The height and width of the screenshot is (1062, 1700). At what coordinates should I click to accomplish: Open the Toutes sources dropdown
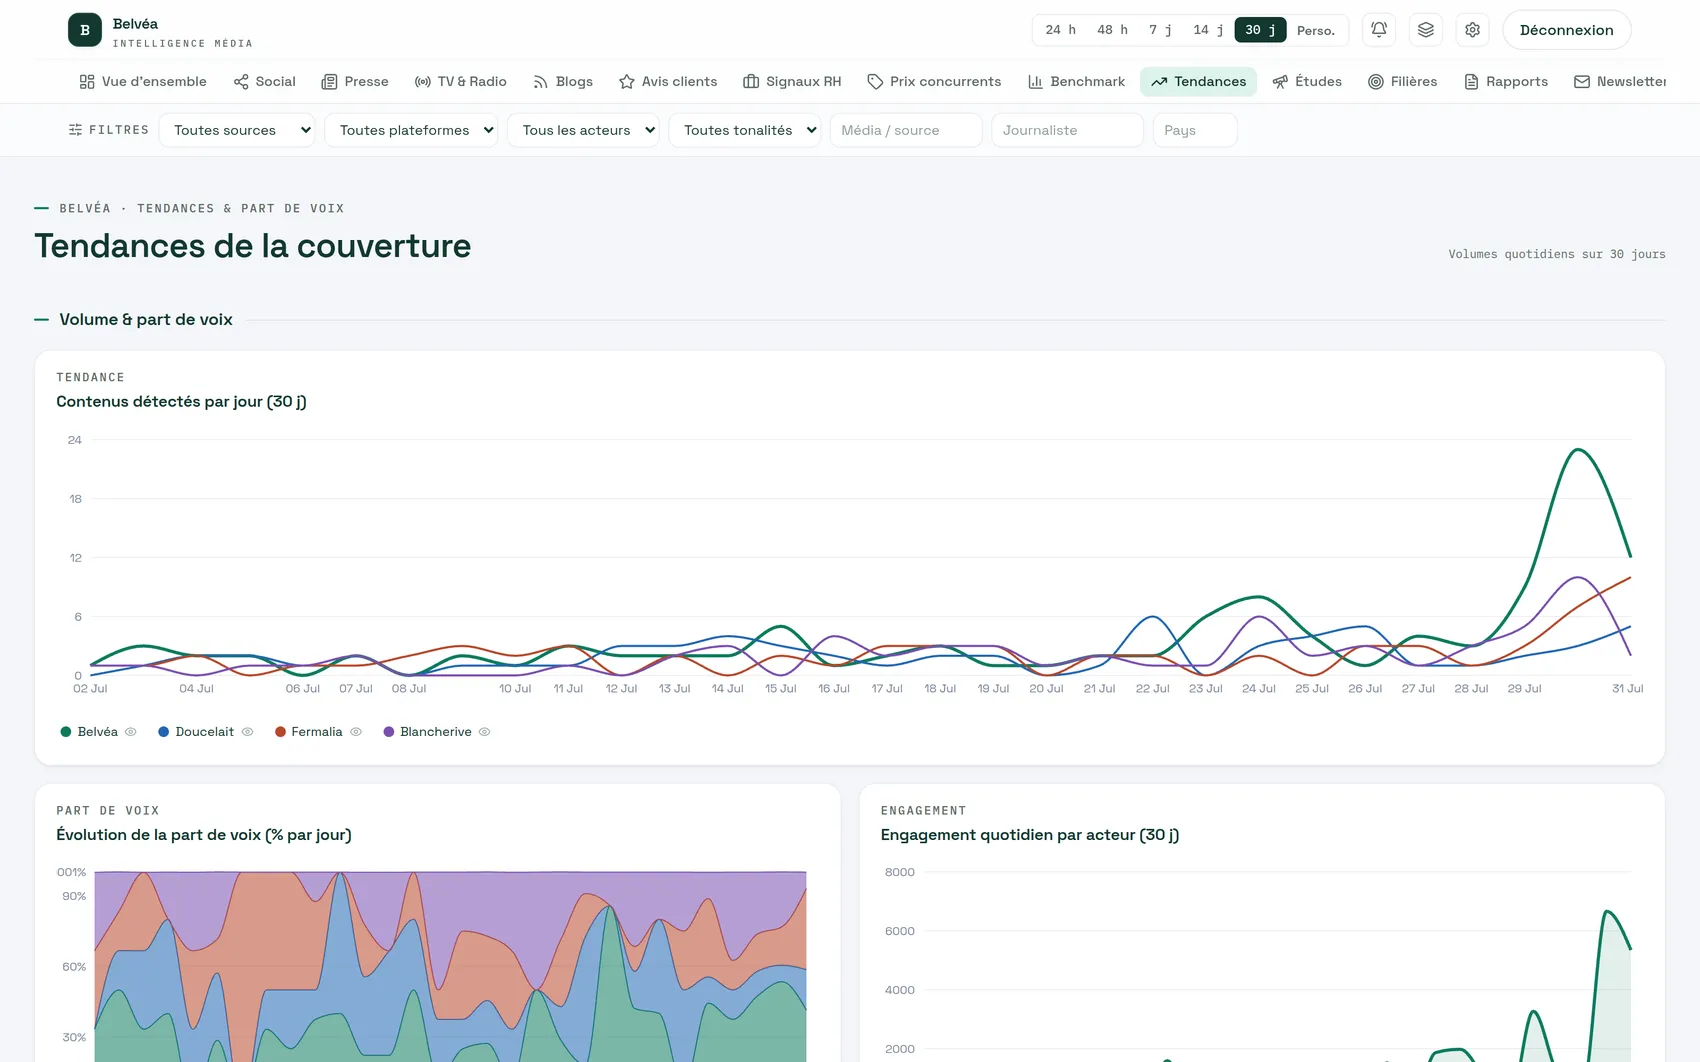[x=237, y=130]
